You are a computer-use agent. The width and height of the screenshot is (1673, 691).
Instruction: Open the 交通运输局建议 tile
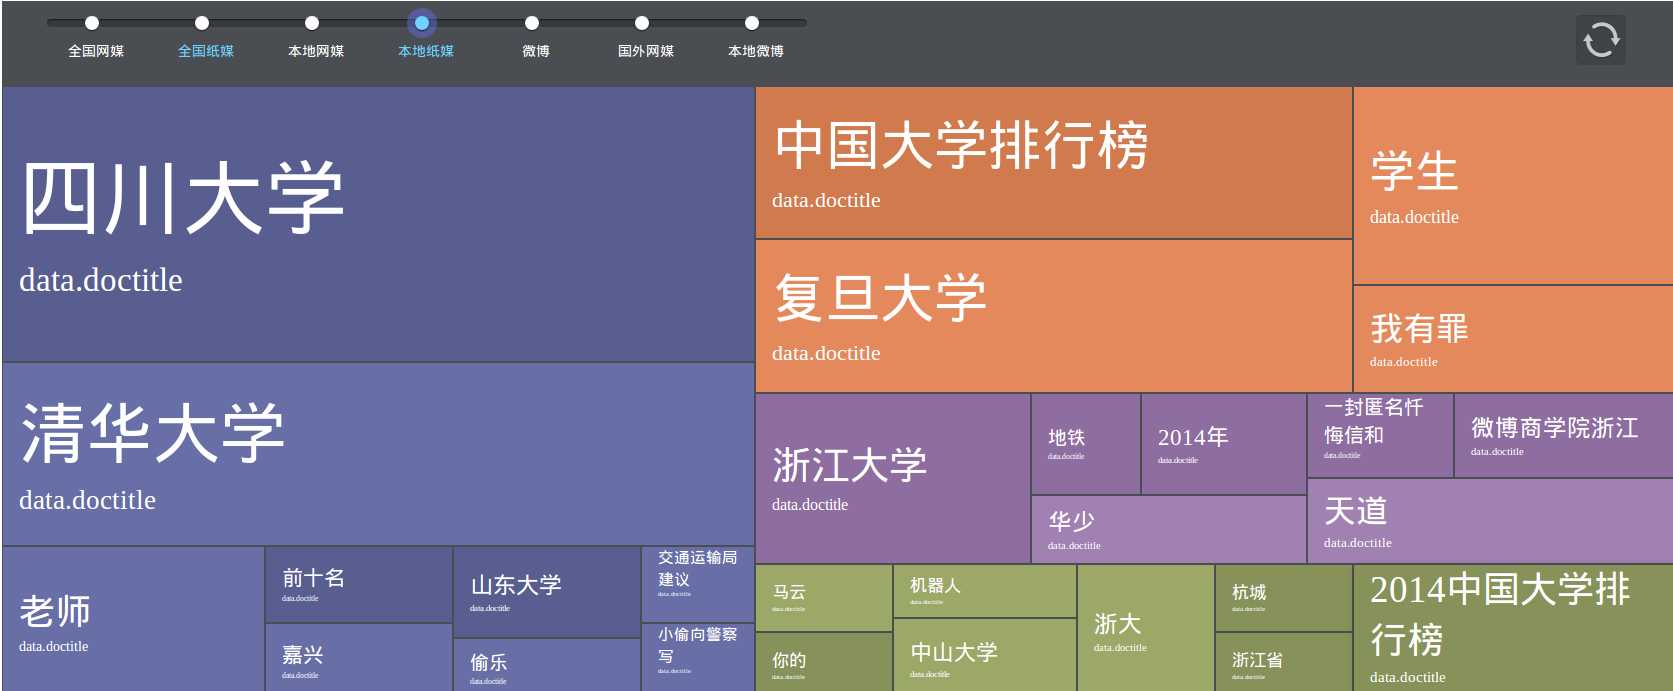698,584
